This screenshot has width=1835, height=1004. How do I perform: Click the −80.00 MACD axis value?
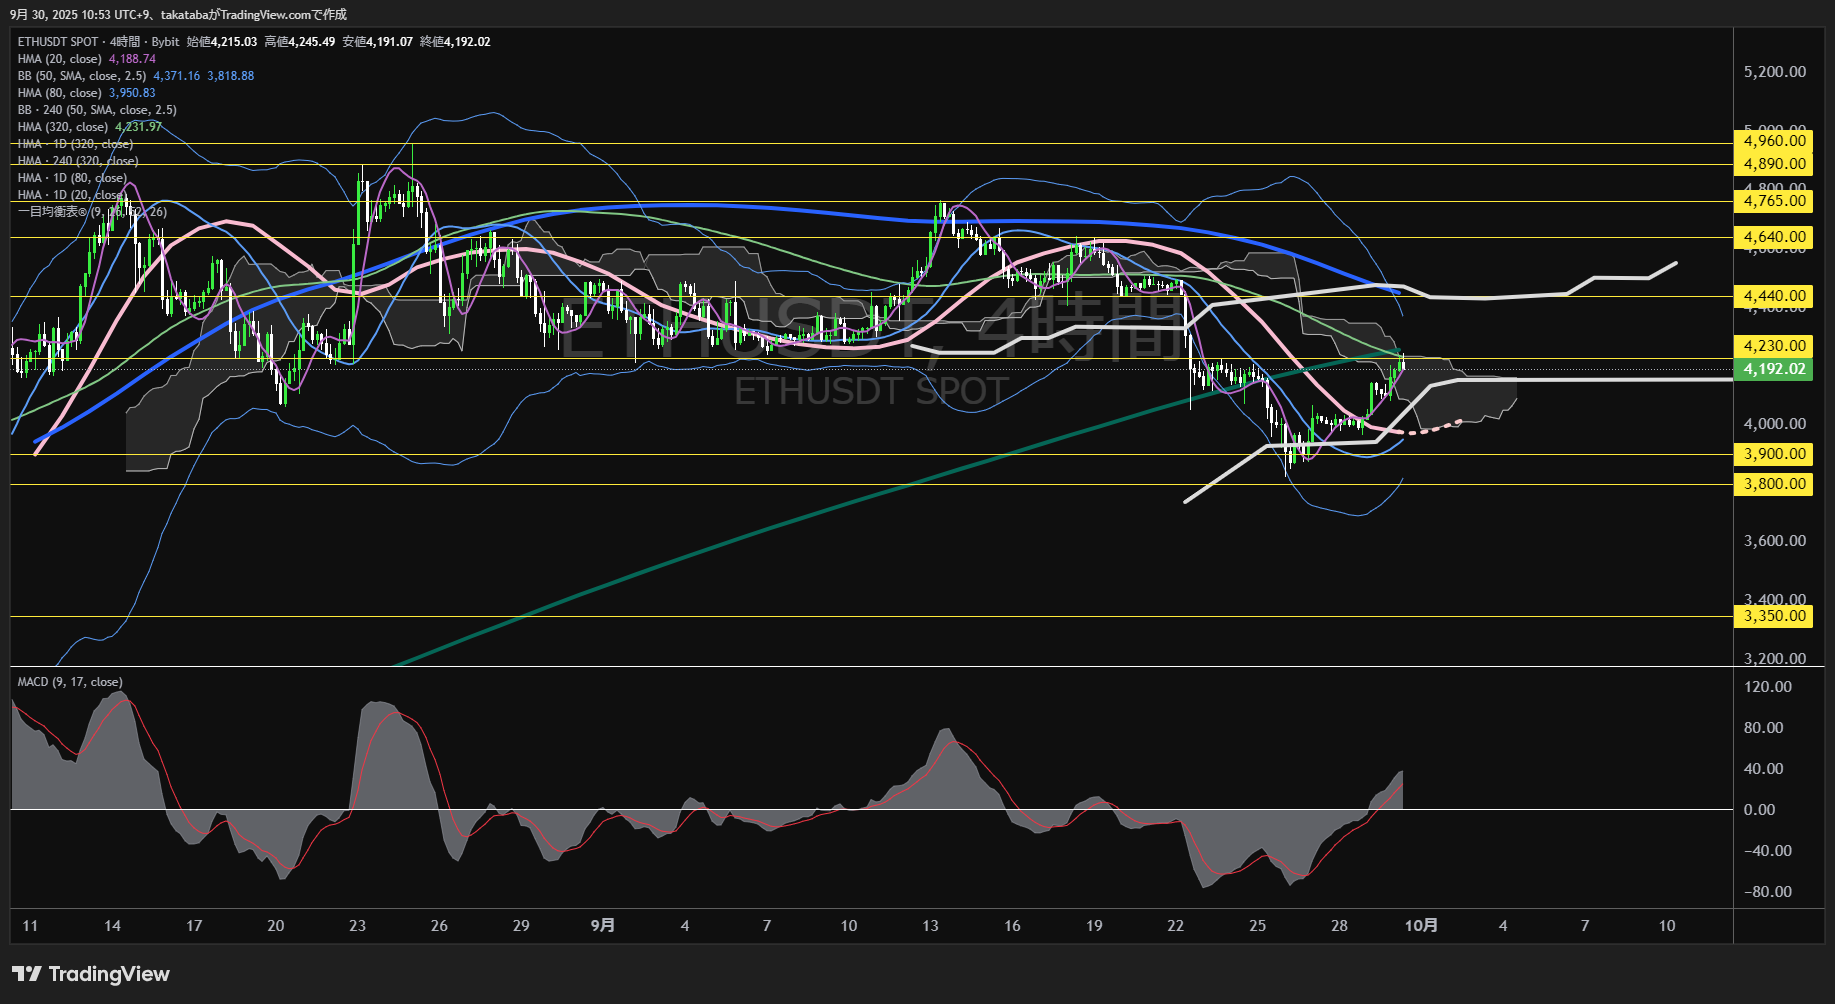tap(1768, 892)
